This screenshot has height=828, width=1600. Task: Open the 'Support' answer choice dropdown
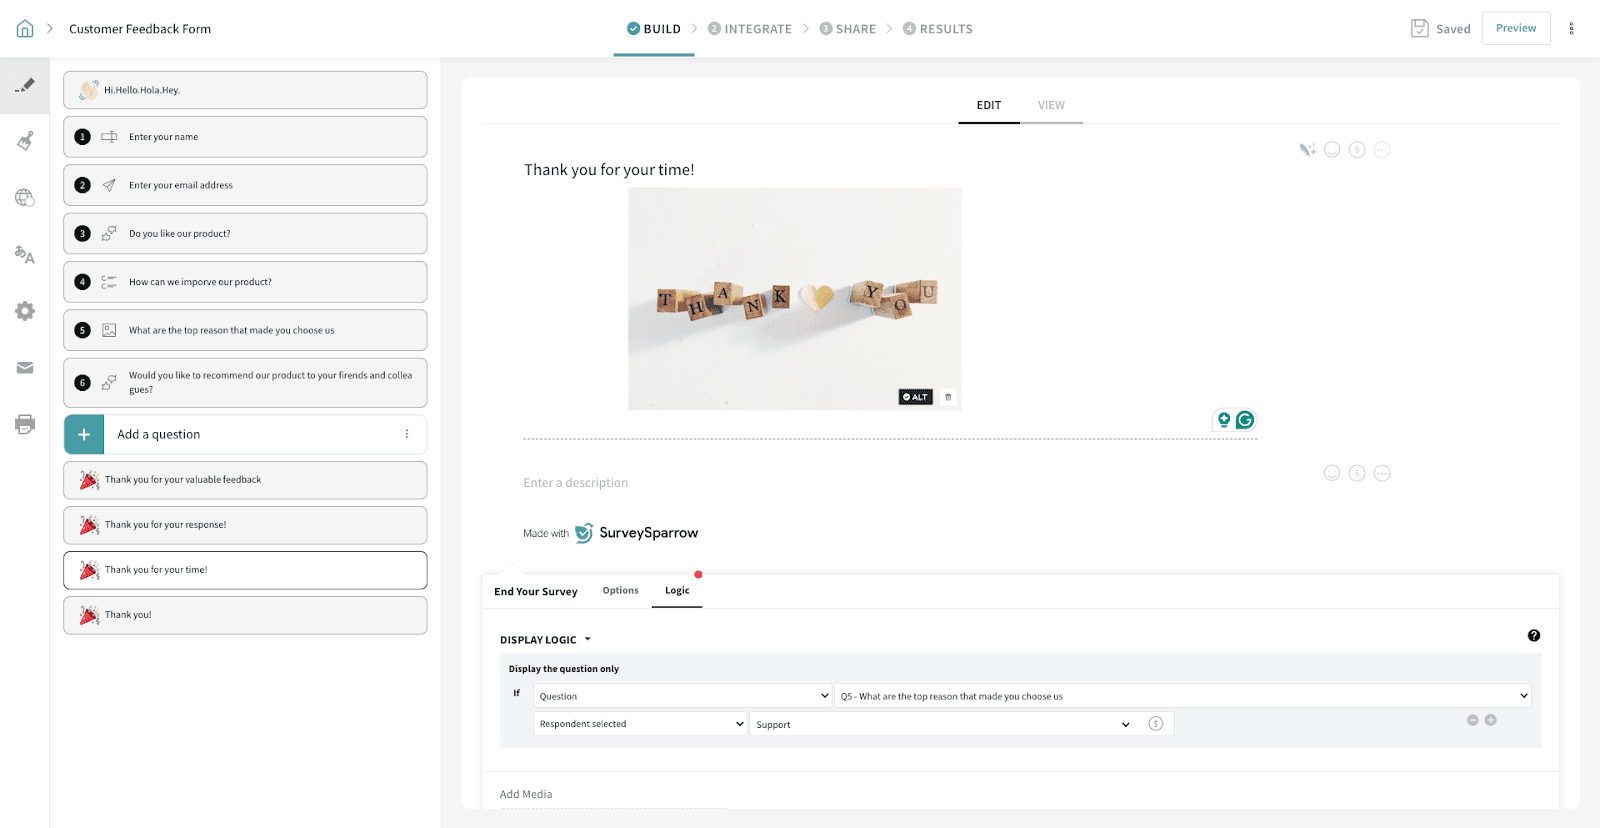943,724
